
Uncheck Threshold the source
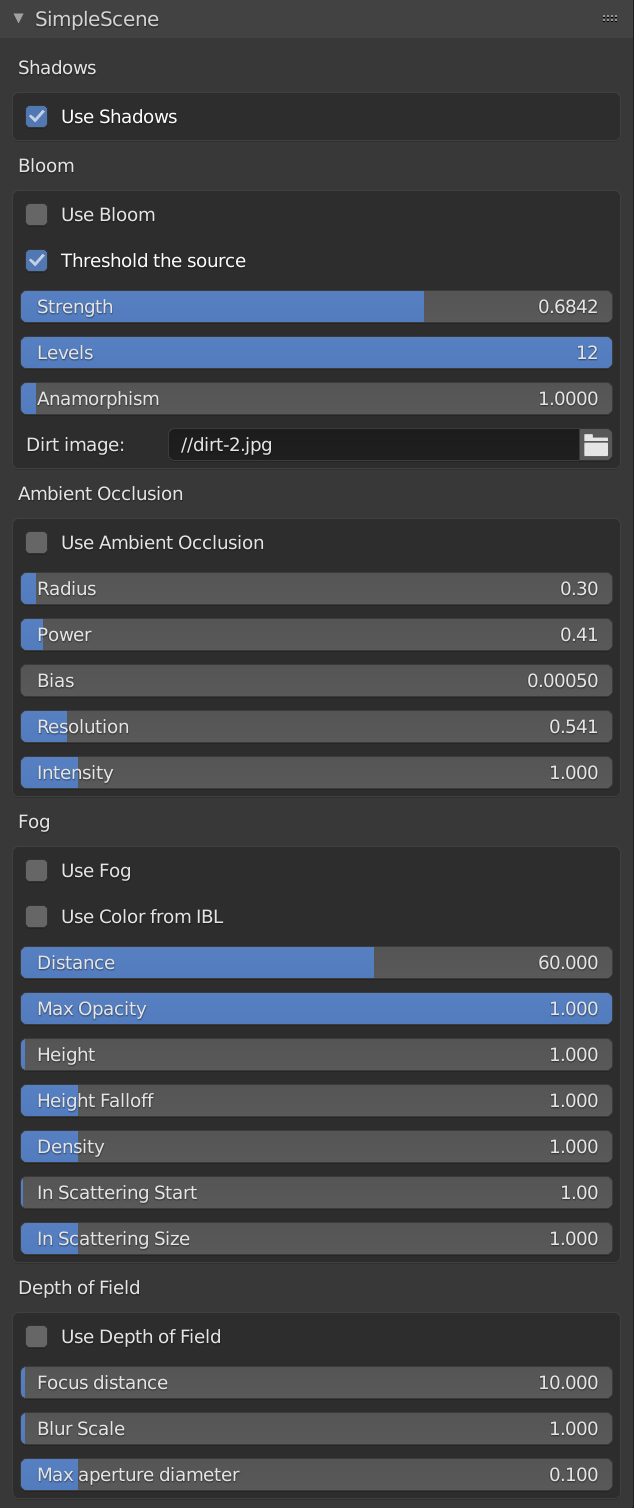click(x=36, y=260)
